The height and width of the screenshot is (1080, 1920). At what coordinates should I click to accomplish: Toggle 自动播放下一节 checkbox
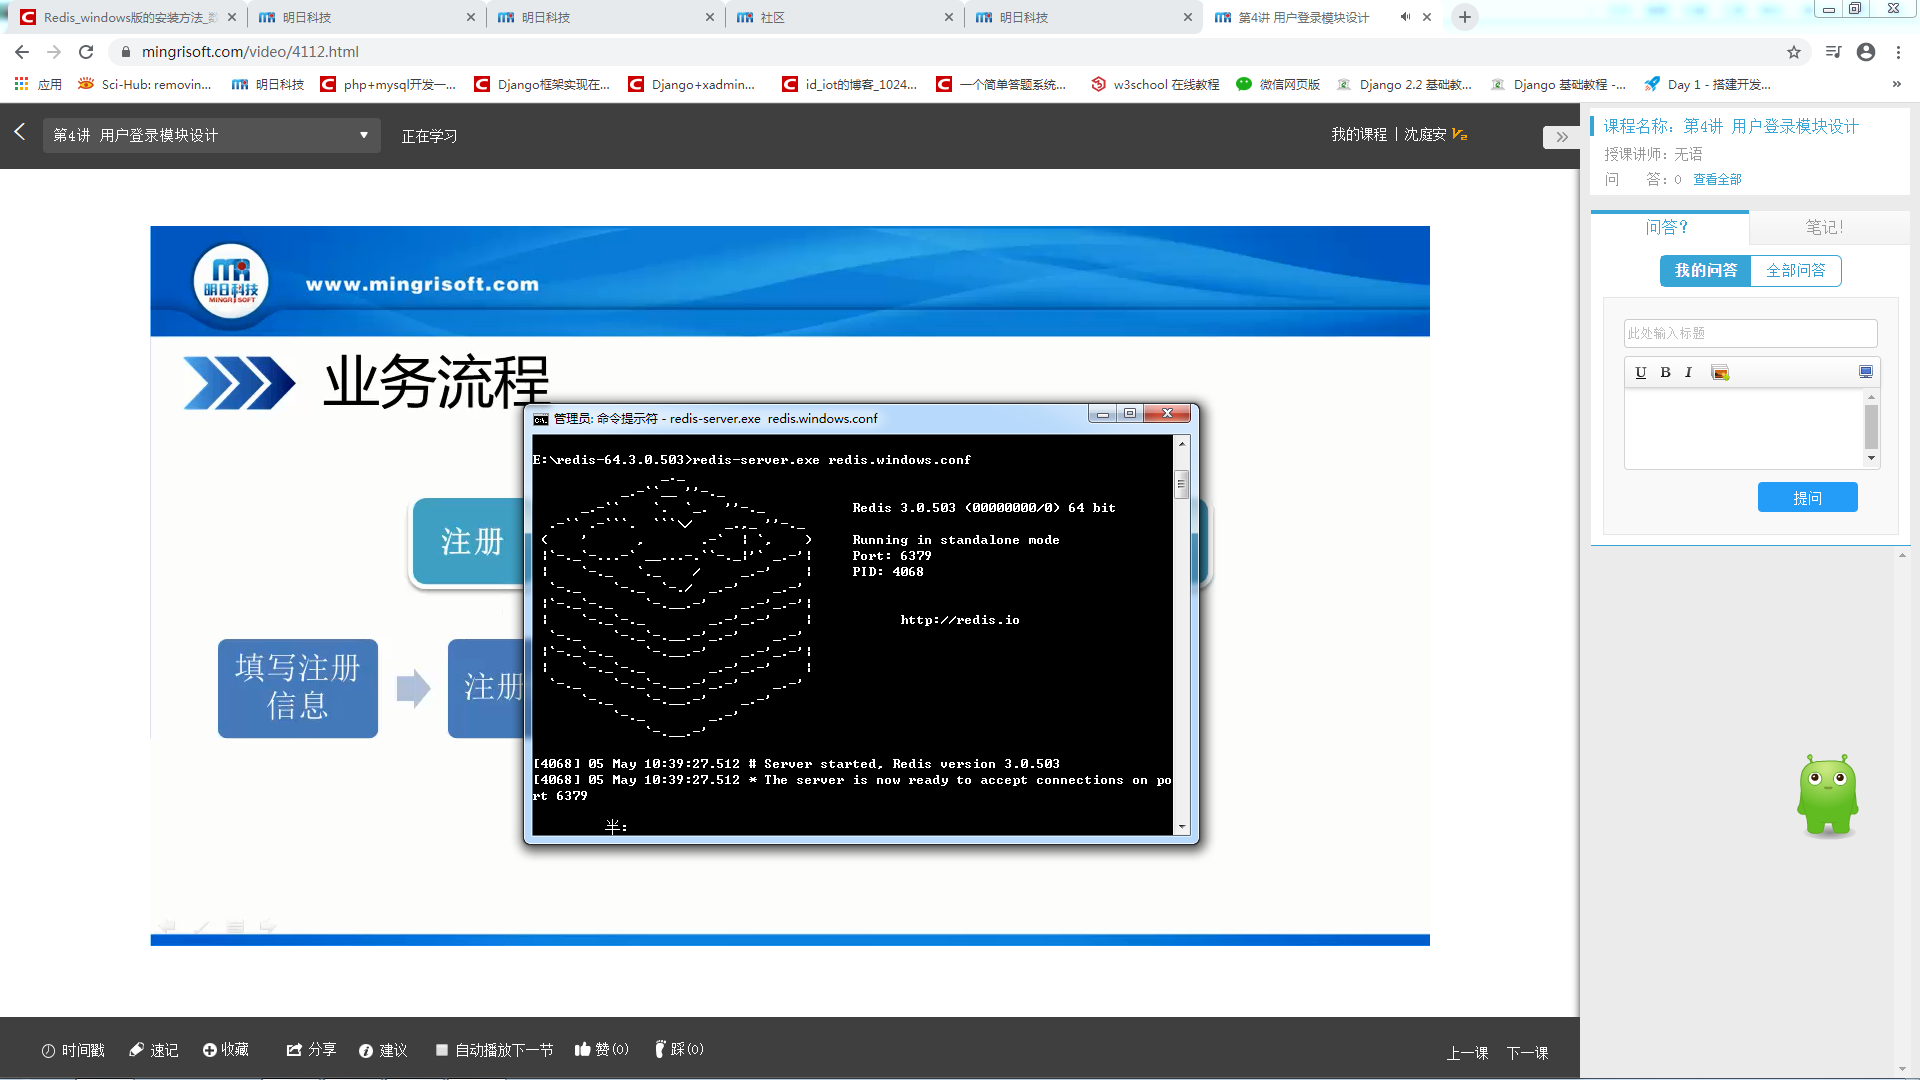click(x=442, y=1050)
